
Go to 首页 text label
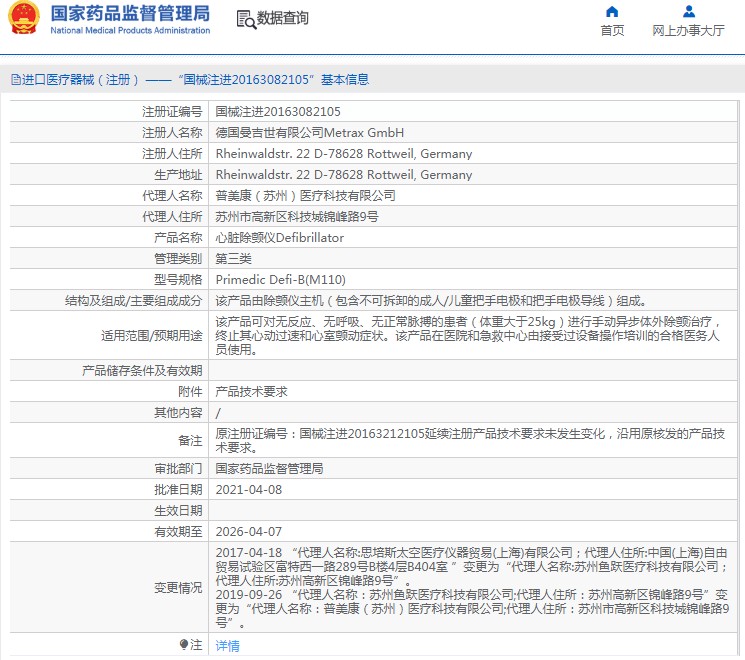(612, 31)
